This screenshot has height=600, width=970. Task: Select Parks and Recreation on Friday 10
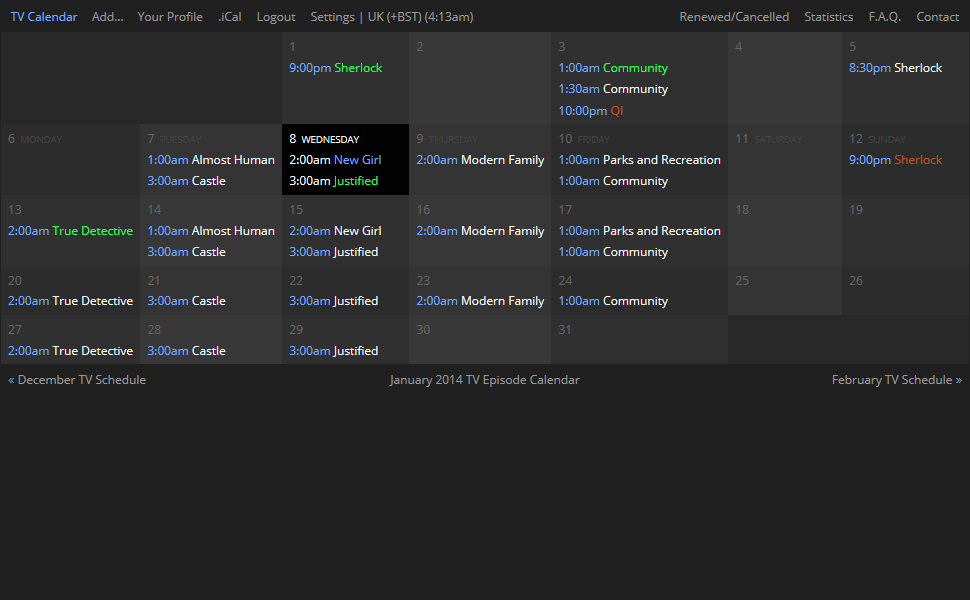point(661,160)
